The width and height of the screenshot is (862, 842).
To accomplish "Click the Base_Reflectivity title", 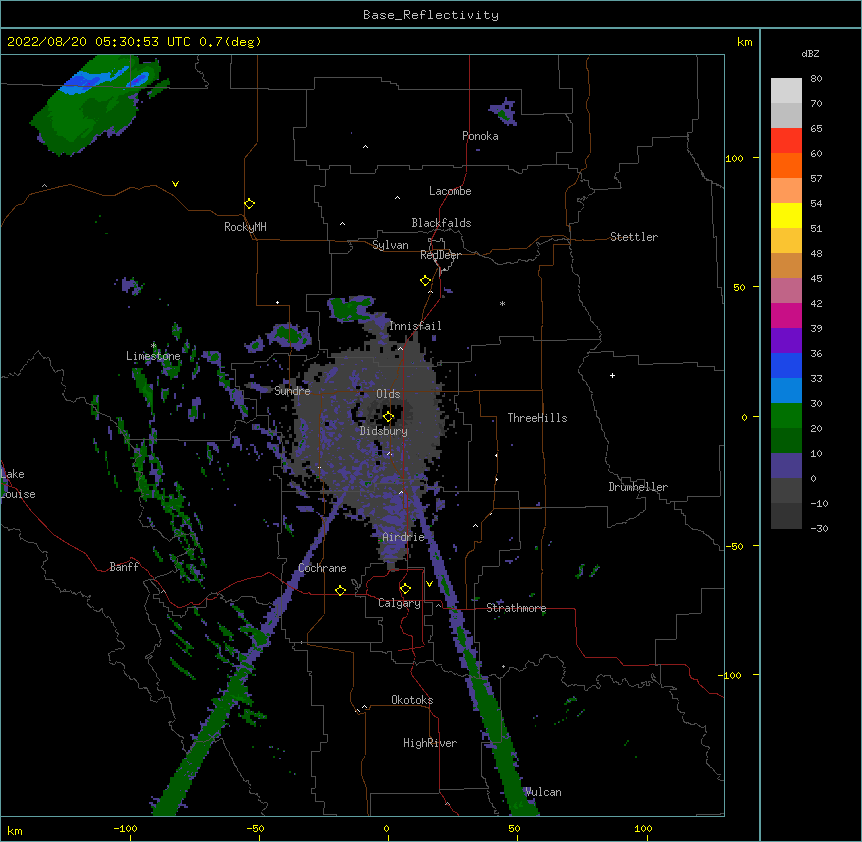I will point(431,15).
